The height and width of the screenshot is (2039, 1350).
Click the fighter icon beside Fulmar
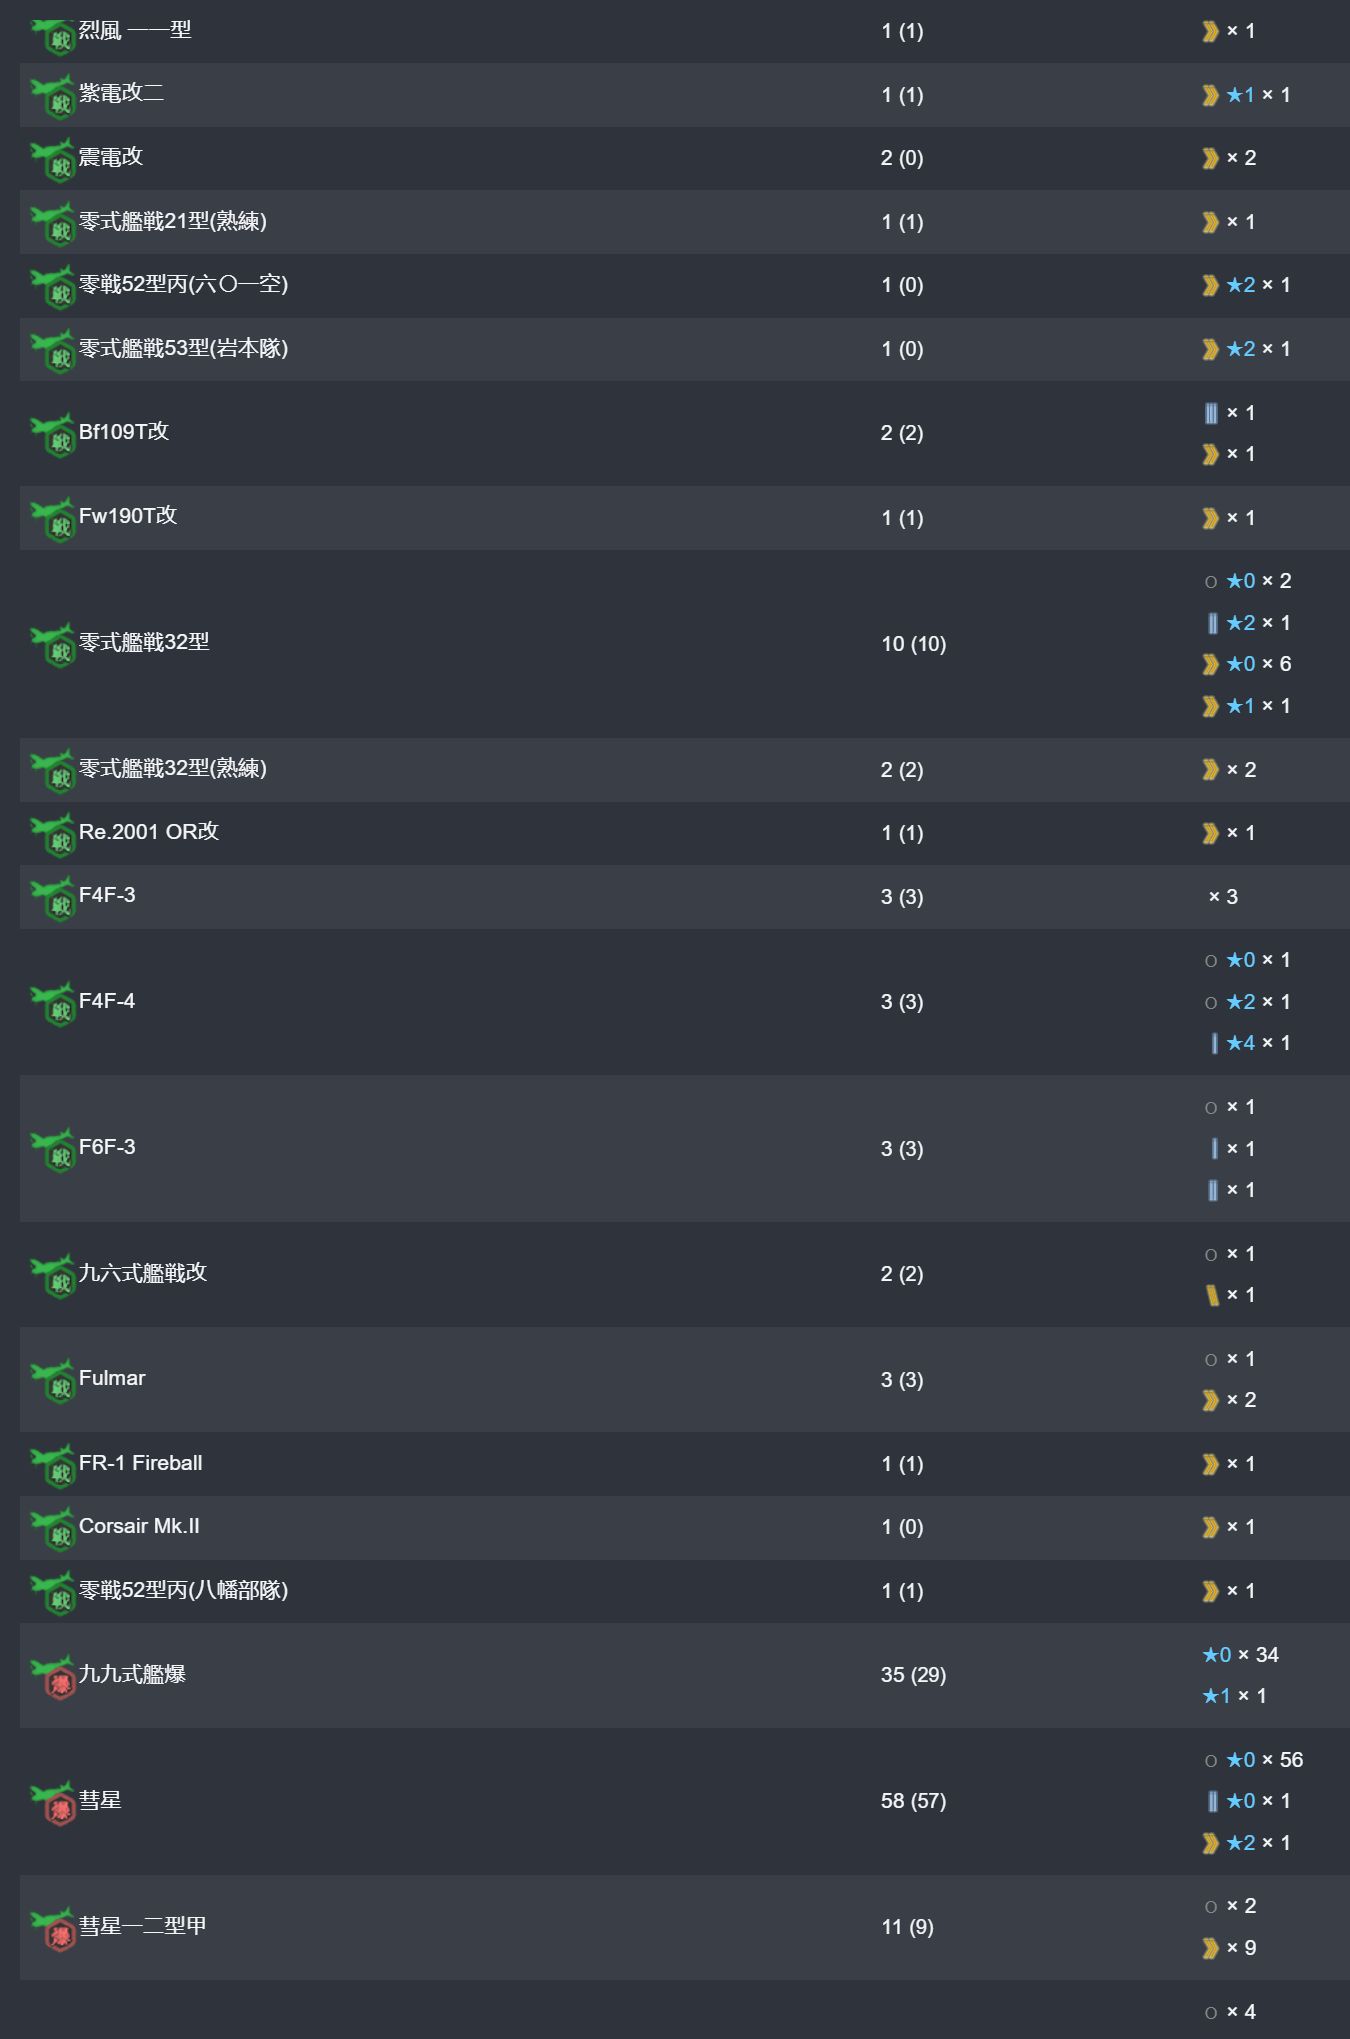(x=53, y=1382)
